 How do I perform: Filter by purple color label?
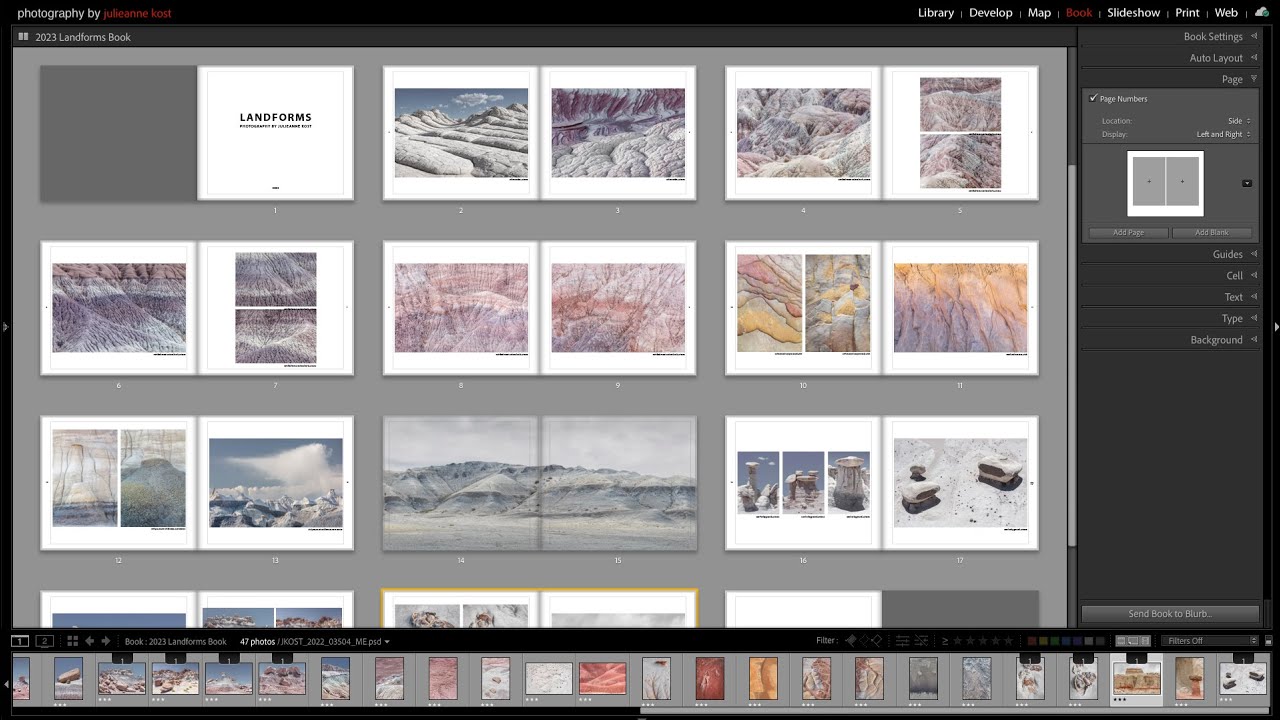(1077, 641)
